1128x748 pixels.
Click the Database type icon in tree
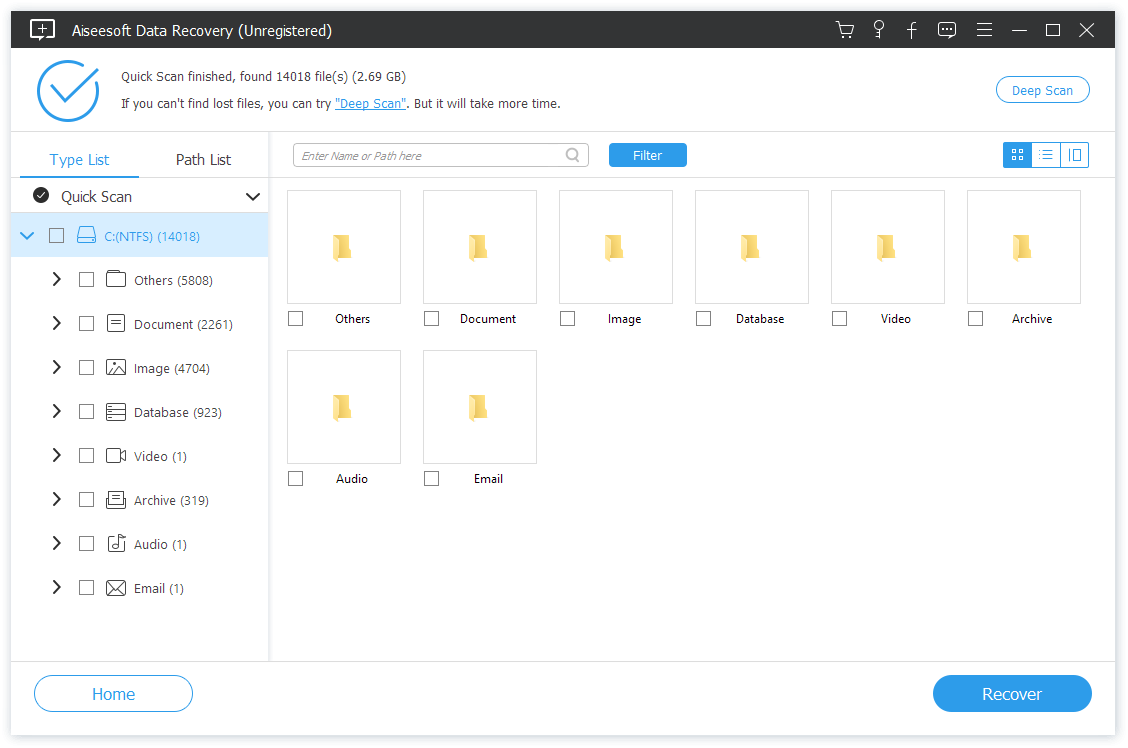pyautogui.click(x=116, y=411)
